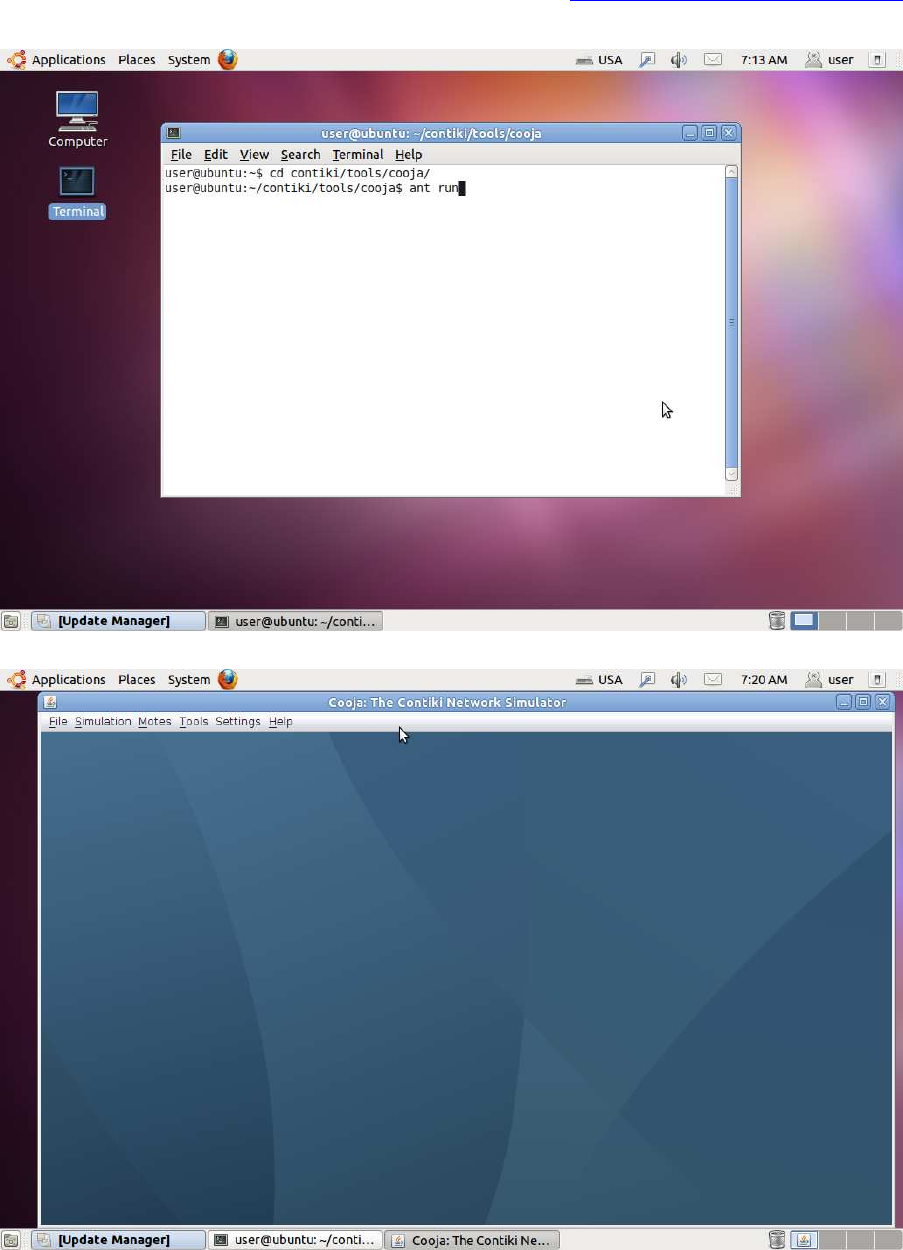
Task: Click the 7:13 AM clock
Action: (764, 60)
